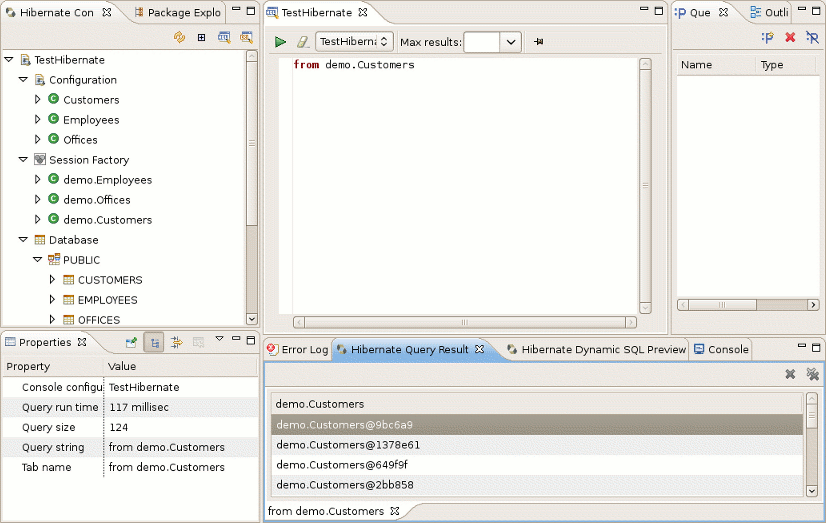Select the EMPLOYEES database table
Viewport: 826px width, 523px height.
[x=107, y=300]
